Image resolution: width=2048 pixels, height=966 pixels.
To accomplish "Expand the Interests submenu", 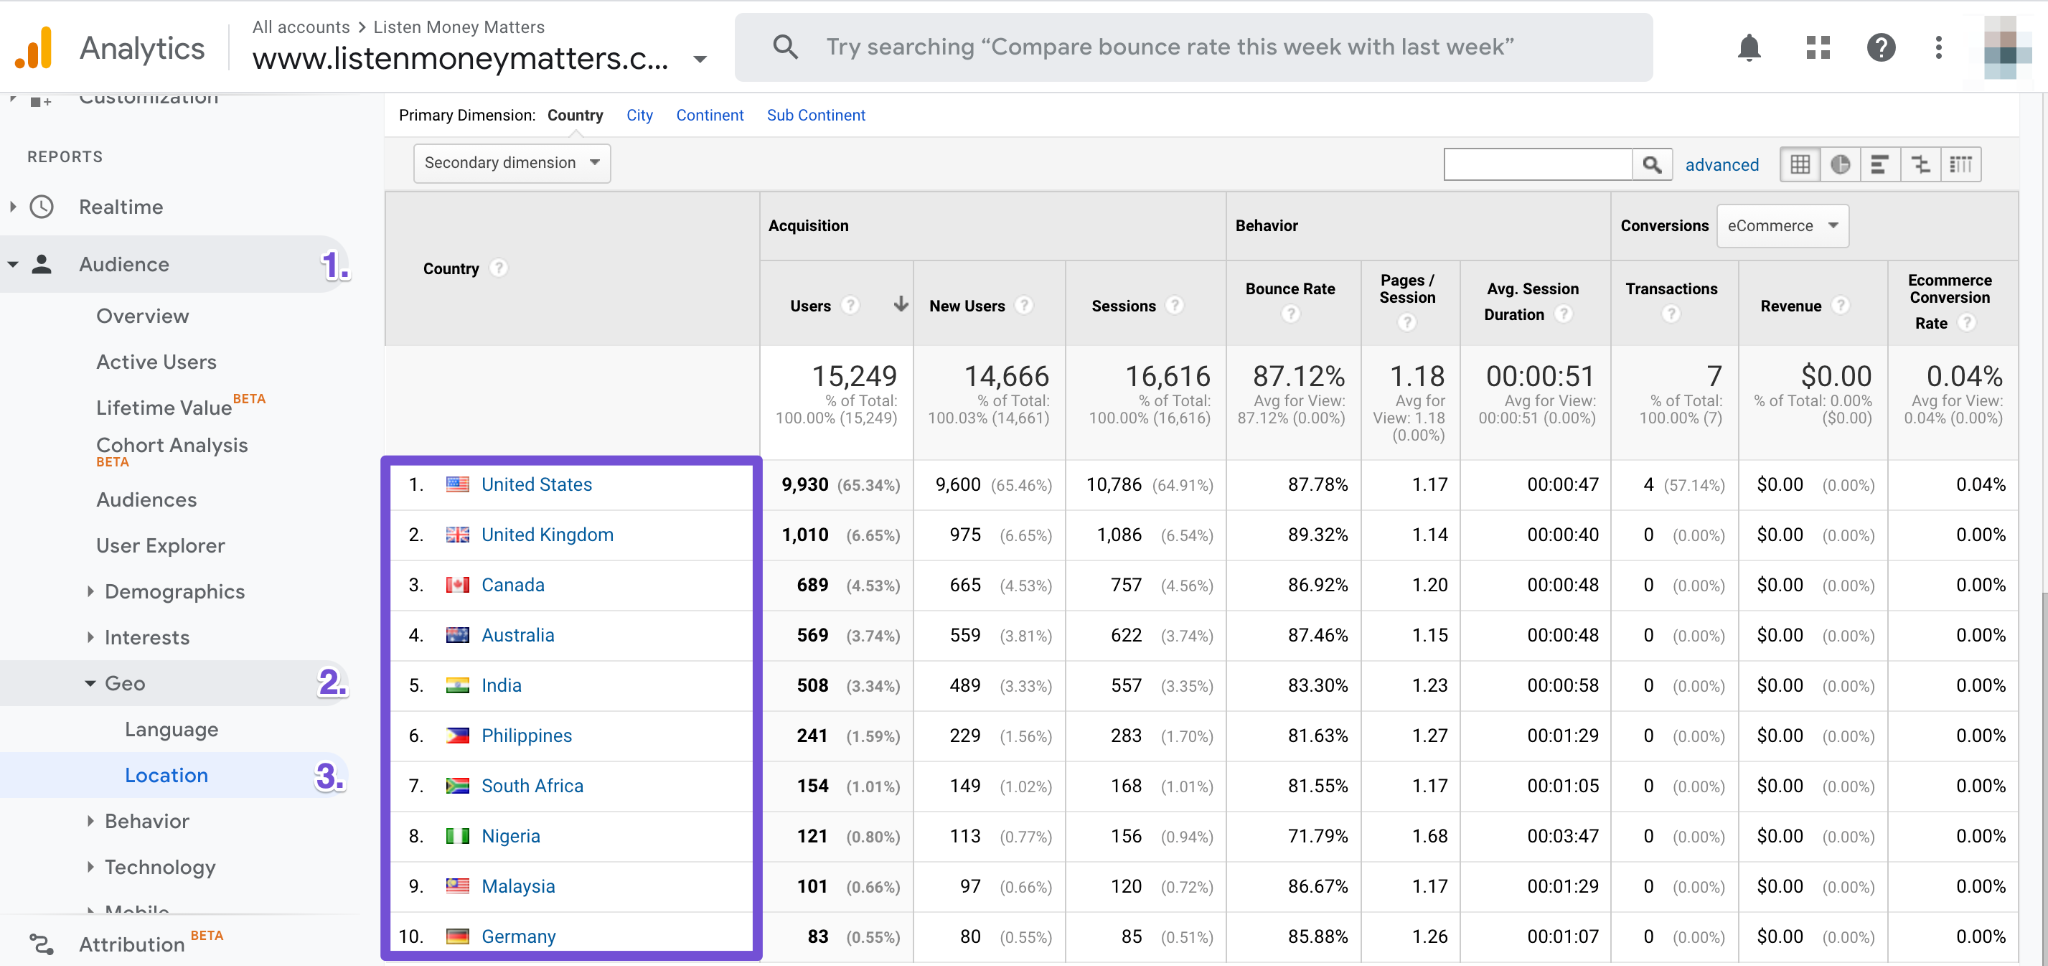I will 90,637.
